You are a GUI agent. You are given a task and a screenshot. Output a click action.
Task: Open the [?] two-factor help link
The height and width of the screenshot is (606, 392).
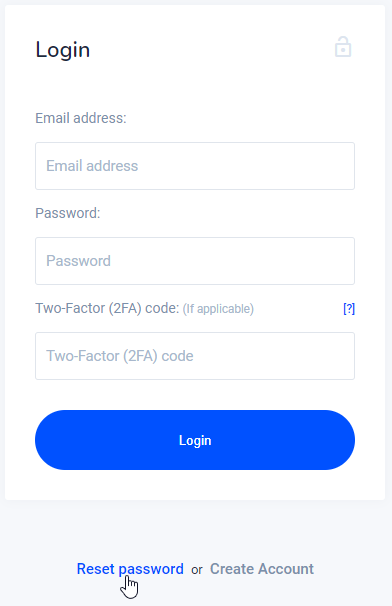pos(349,308)
